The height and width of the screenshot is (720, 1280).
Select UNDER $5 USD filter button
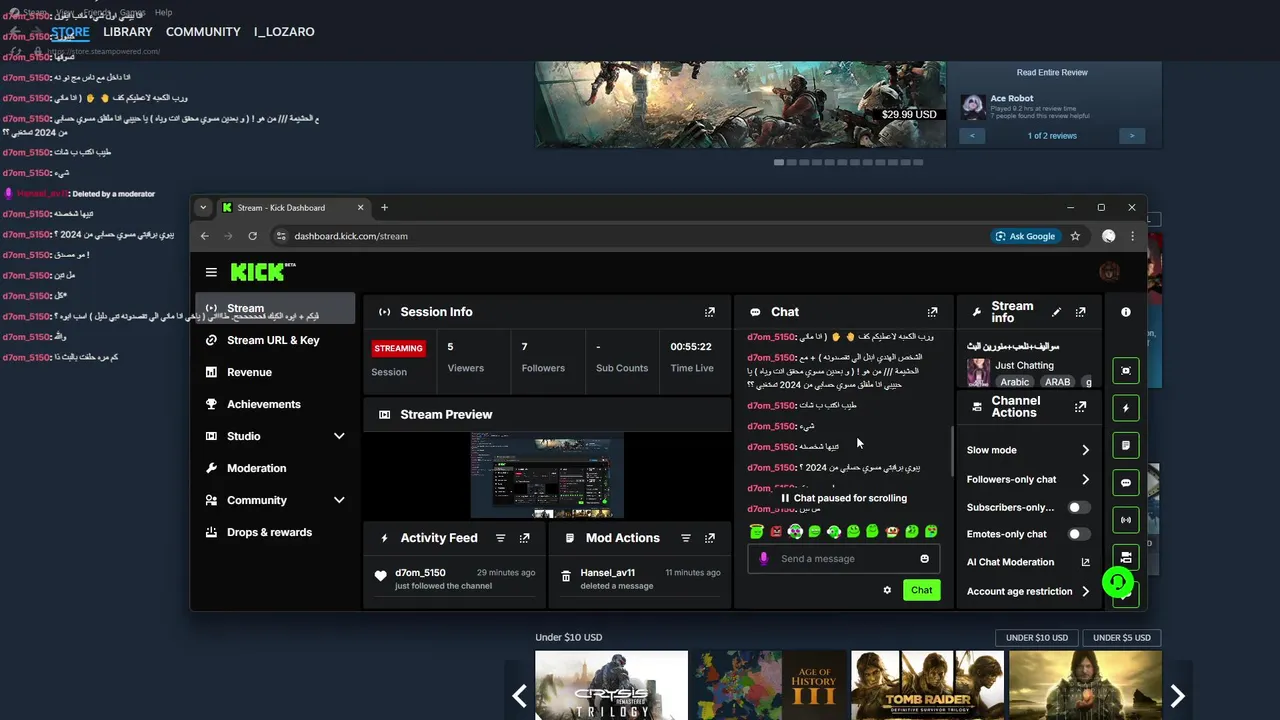pos(1122,638)
